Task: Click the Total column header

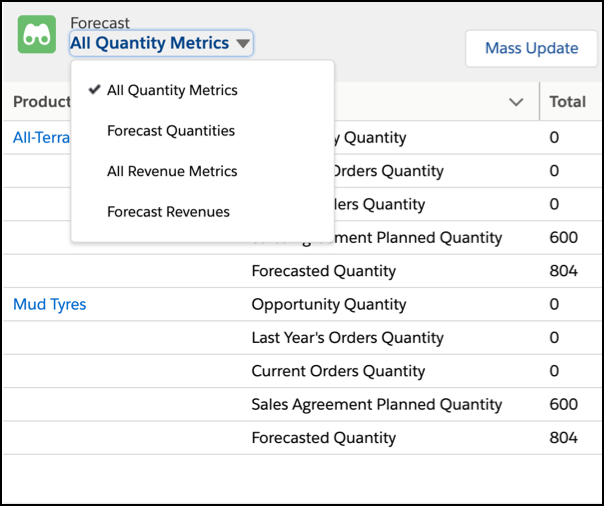Action: click(x=568, y=102)
